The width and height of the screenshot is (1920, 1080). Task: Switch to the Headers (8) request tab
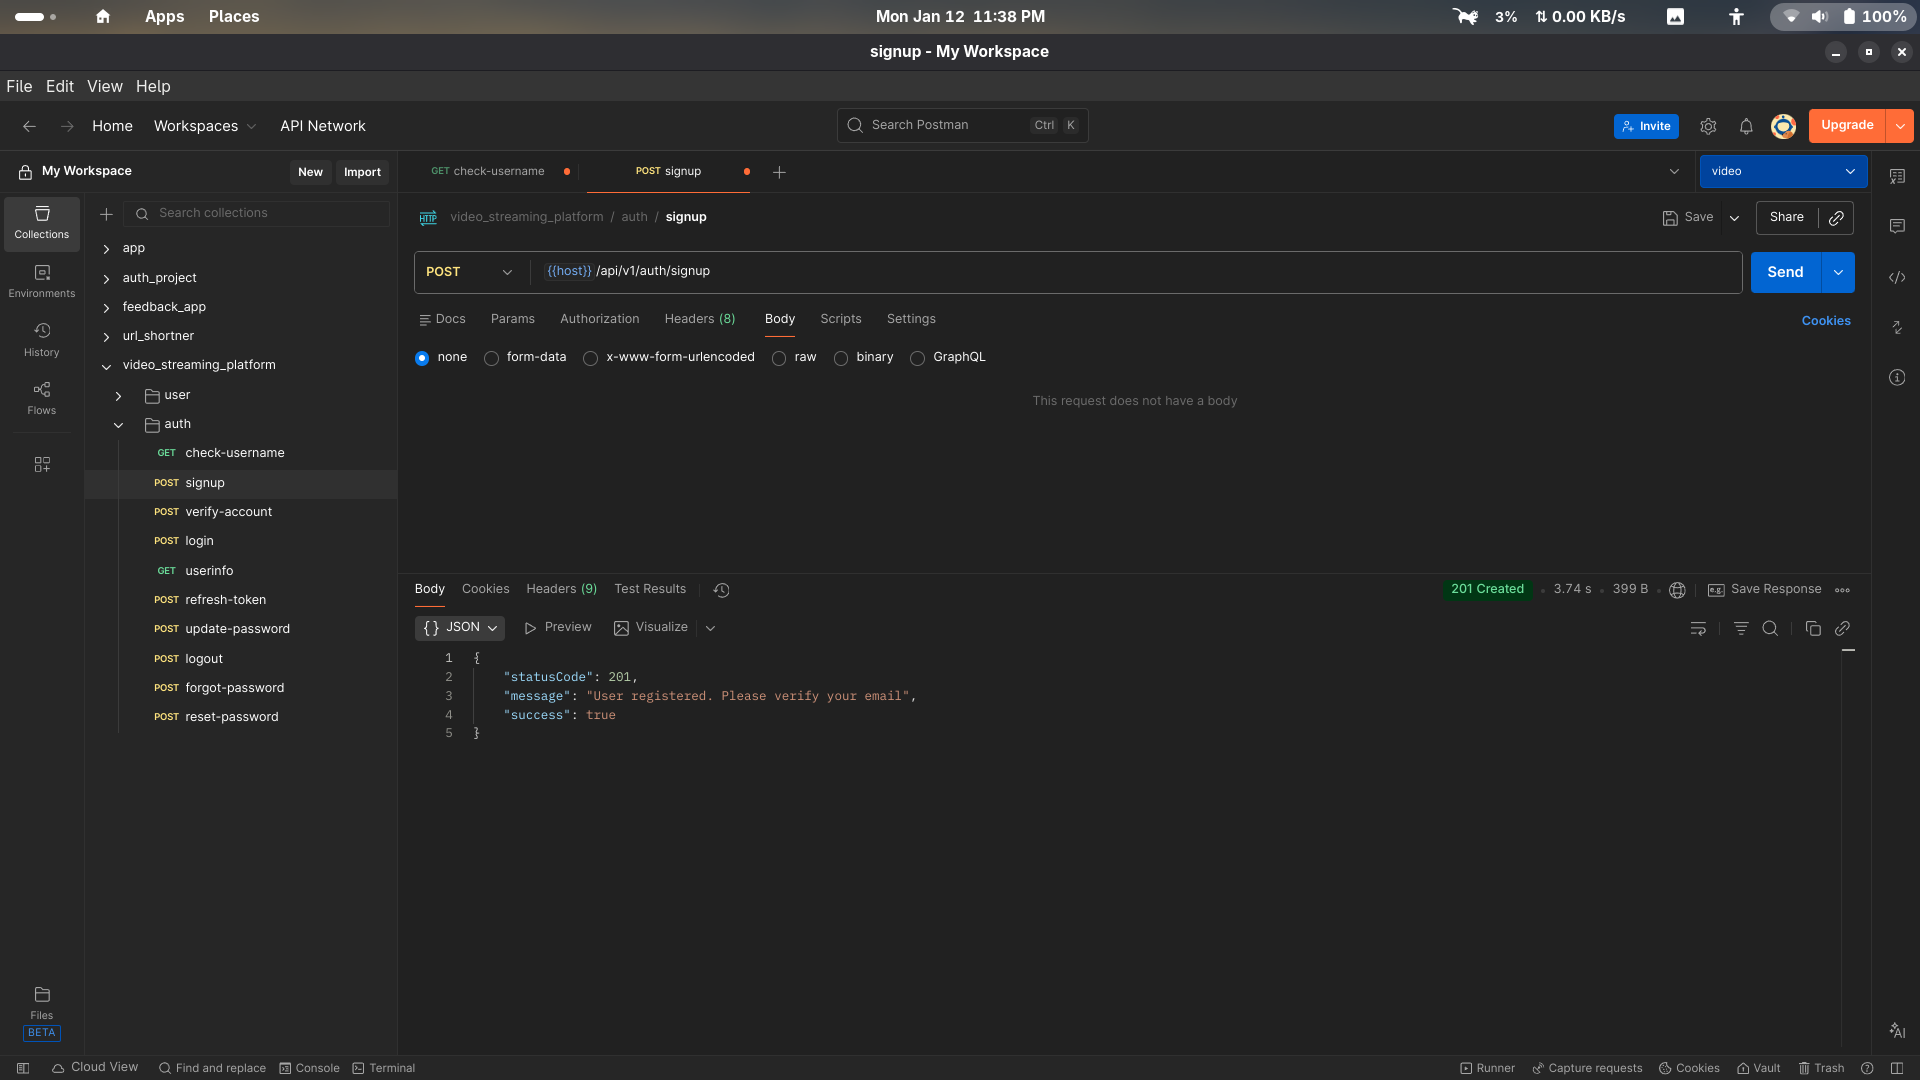pos(699,319)
